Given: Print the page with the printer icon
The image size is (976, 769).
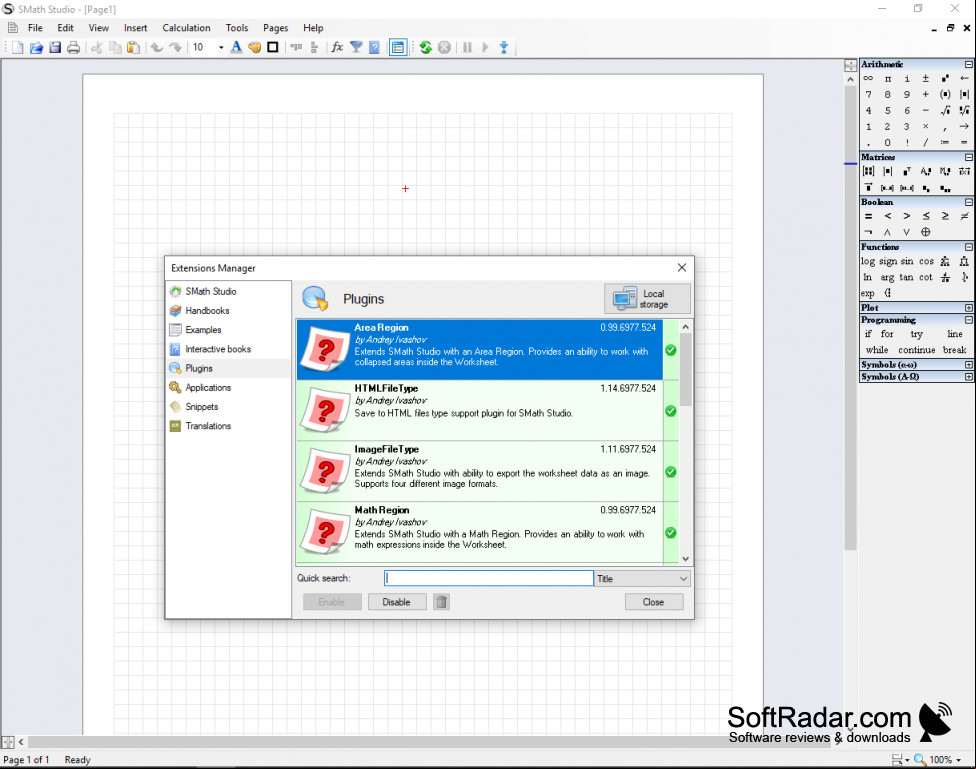Looking at the screenshot, I should click(73, 47).
